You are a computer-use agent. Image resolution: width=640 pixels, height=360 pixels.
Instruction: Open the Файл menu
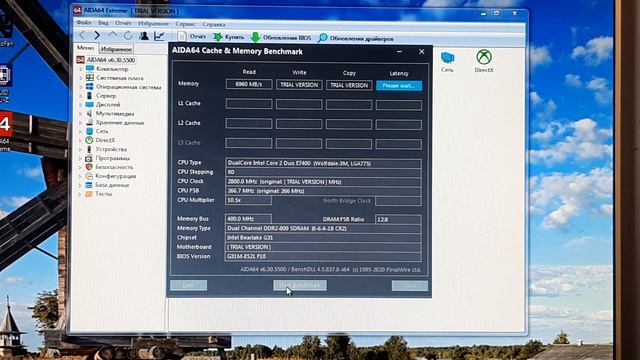84,23
